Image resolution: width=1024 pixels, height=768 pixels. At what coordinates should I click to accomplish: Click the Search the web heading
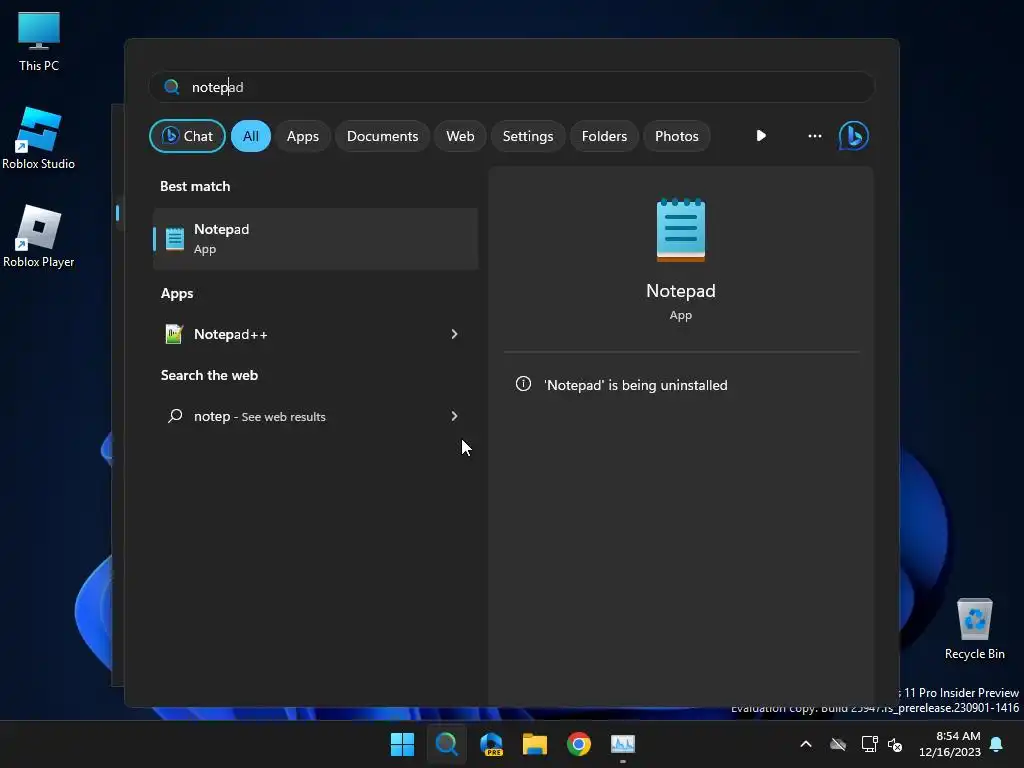pos(209,375)
